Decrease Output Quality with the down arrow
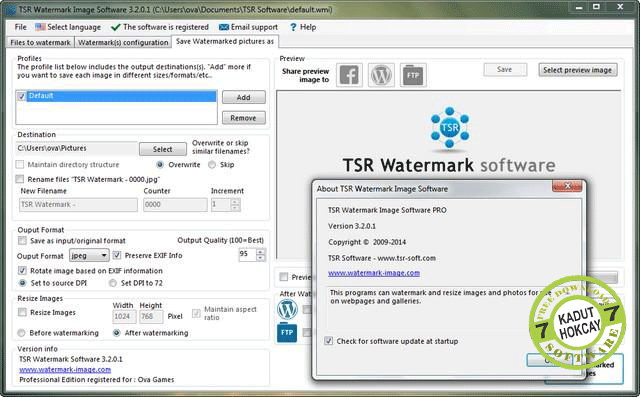Viewport: 640px width, 397px height. (x=260, y=258)
